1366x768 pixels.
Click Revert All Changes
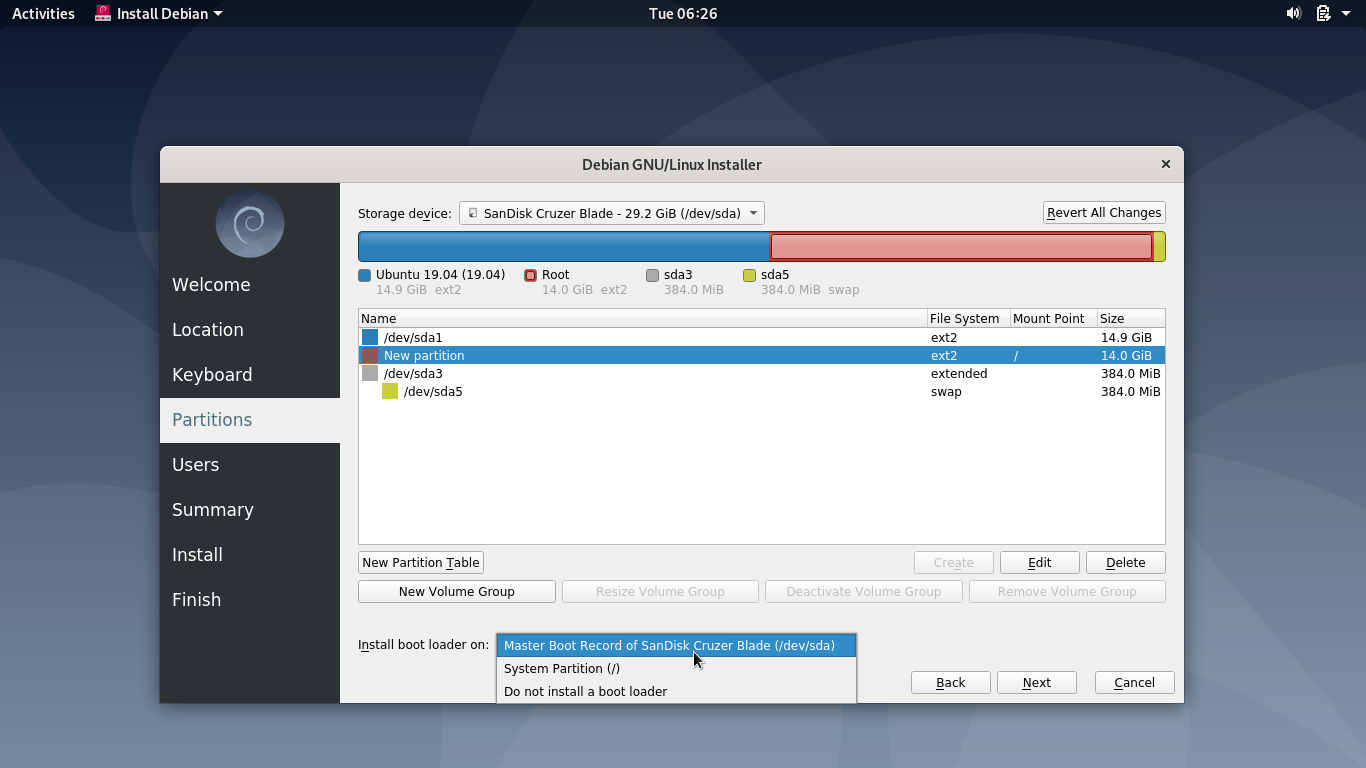[x=1104, y=213]
